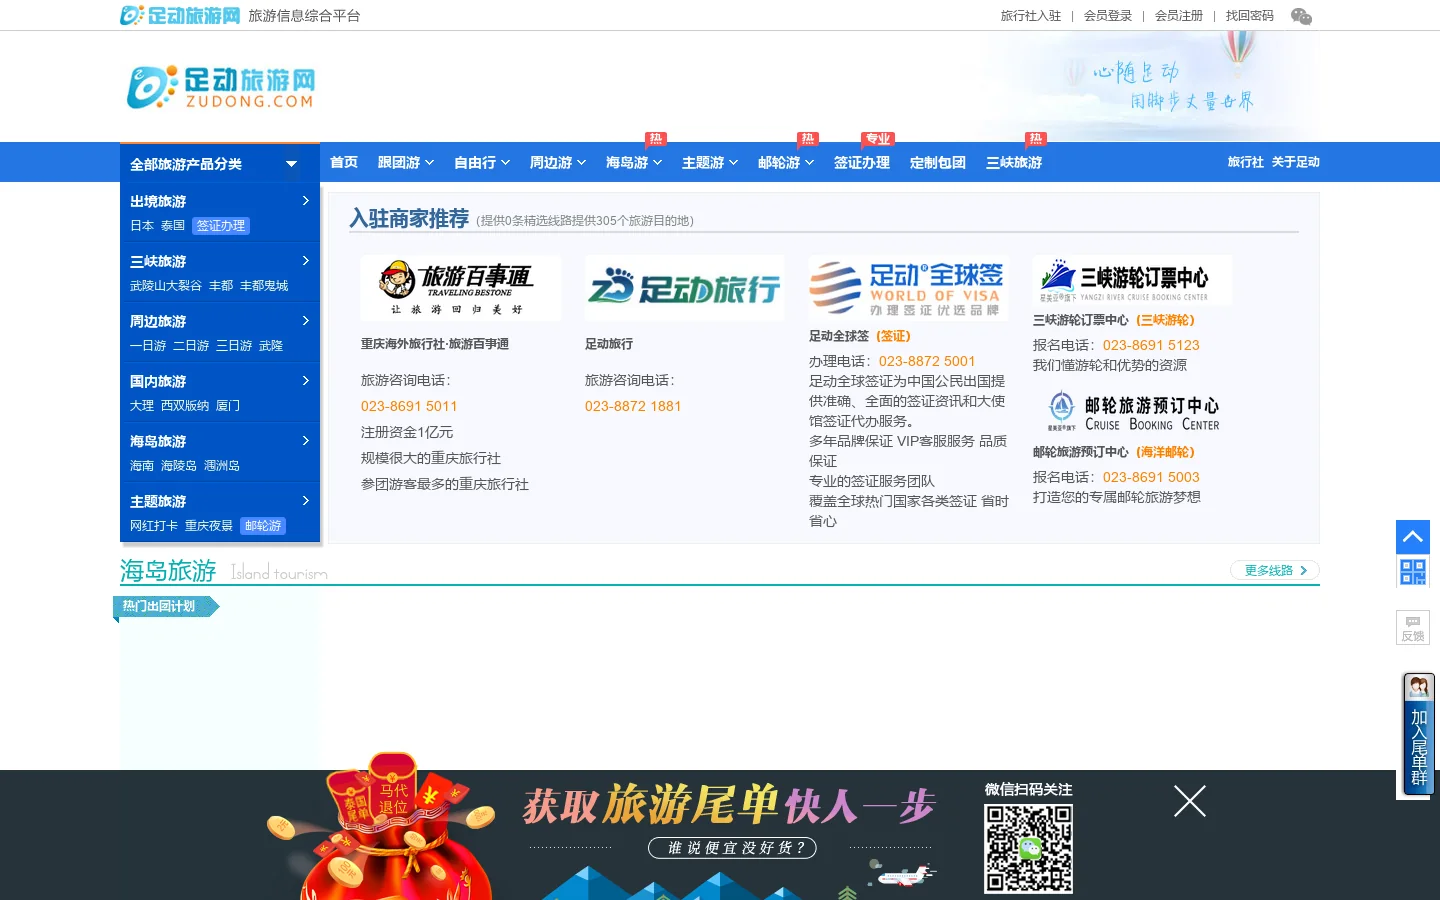This screenshot has height=900, width=1440.
Task: Click the 海岛旅游 section heading
Action: [x=168, y=570]
